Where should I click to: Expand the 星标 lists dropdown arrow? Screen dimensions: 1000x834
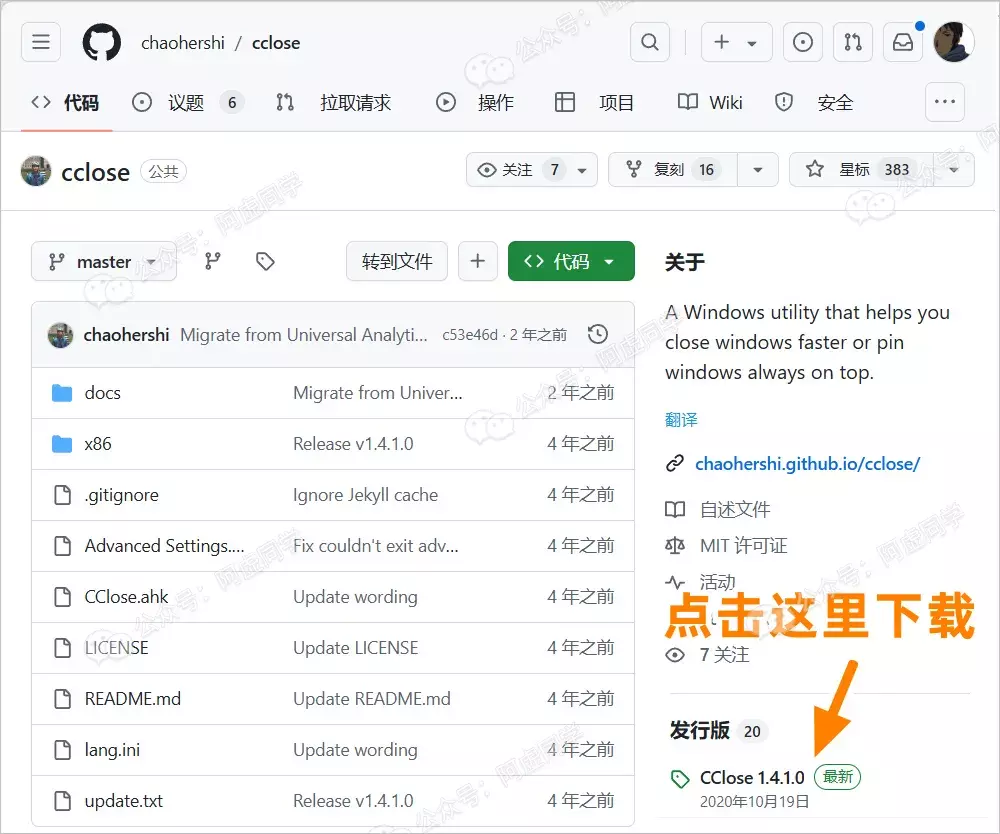click(954, 170)
